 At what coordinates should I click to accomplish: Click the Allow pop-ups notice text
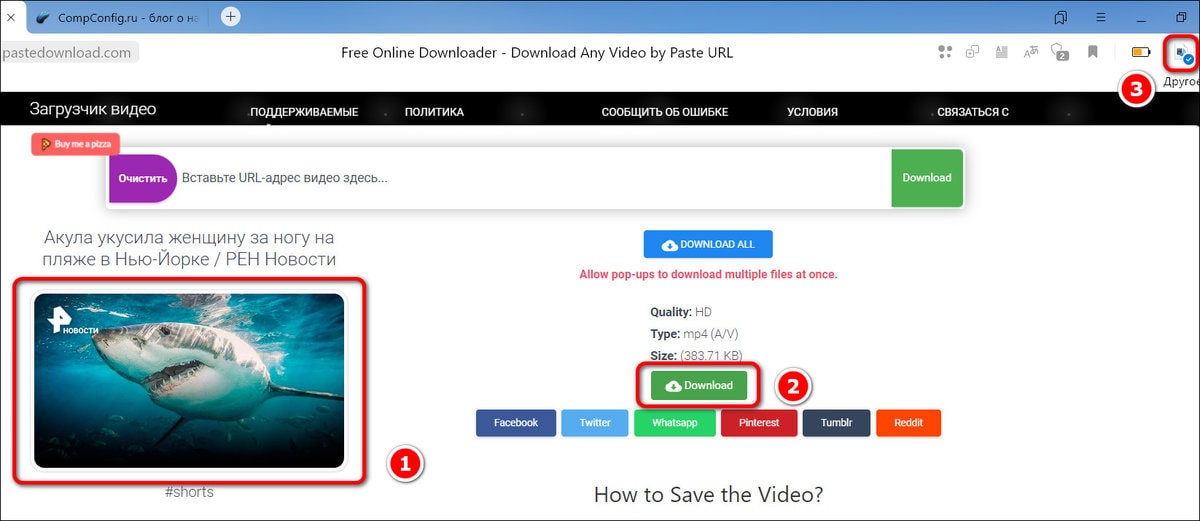pos(708,274)
